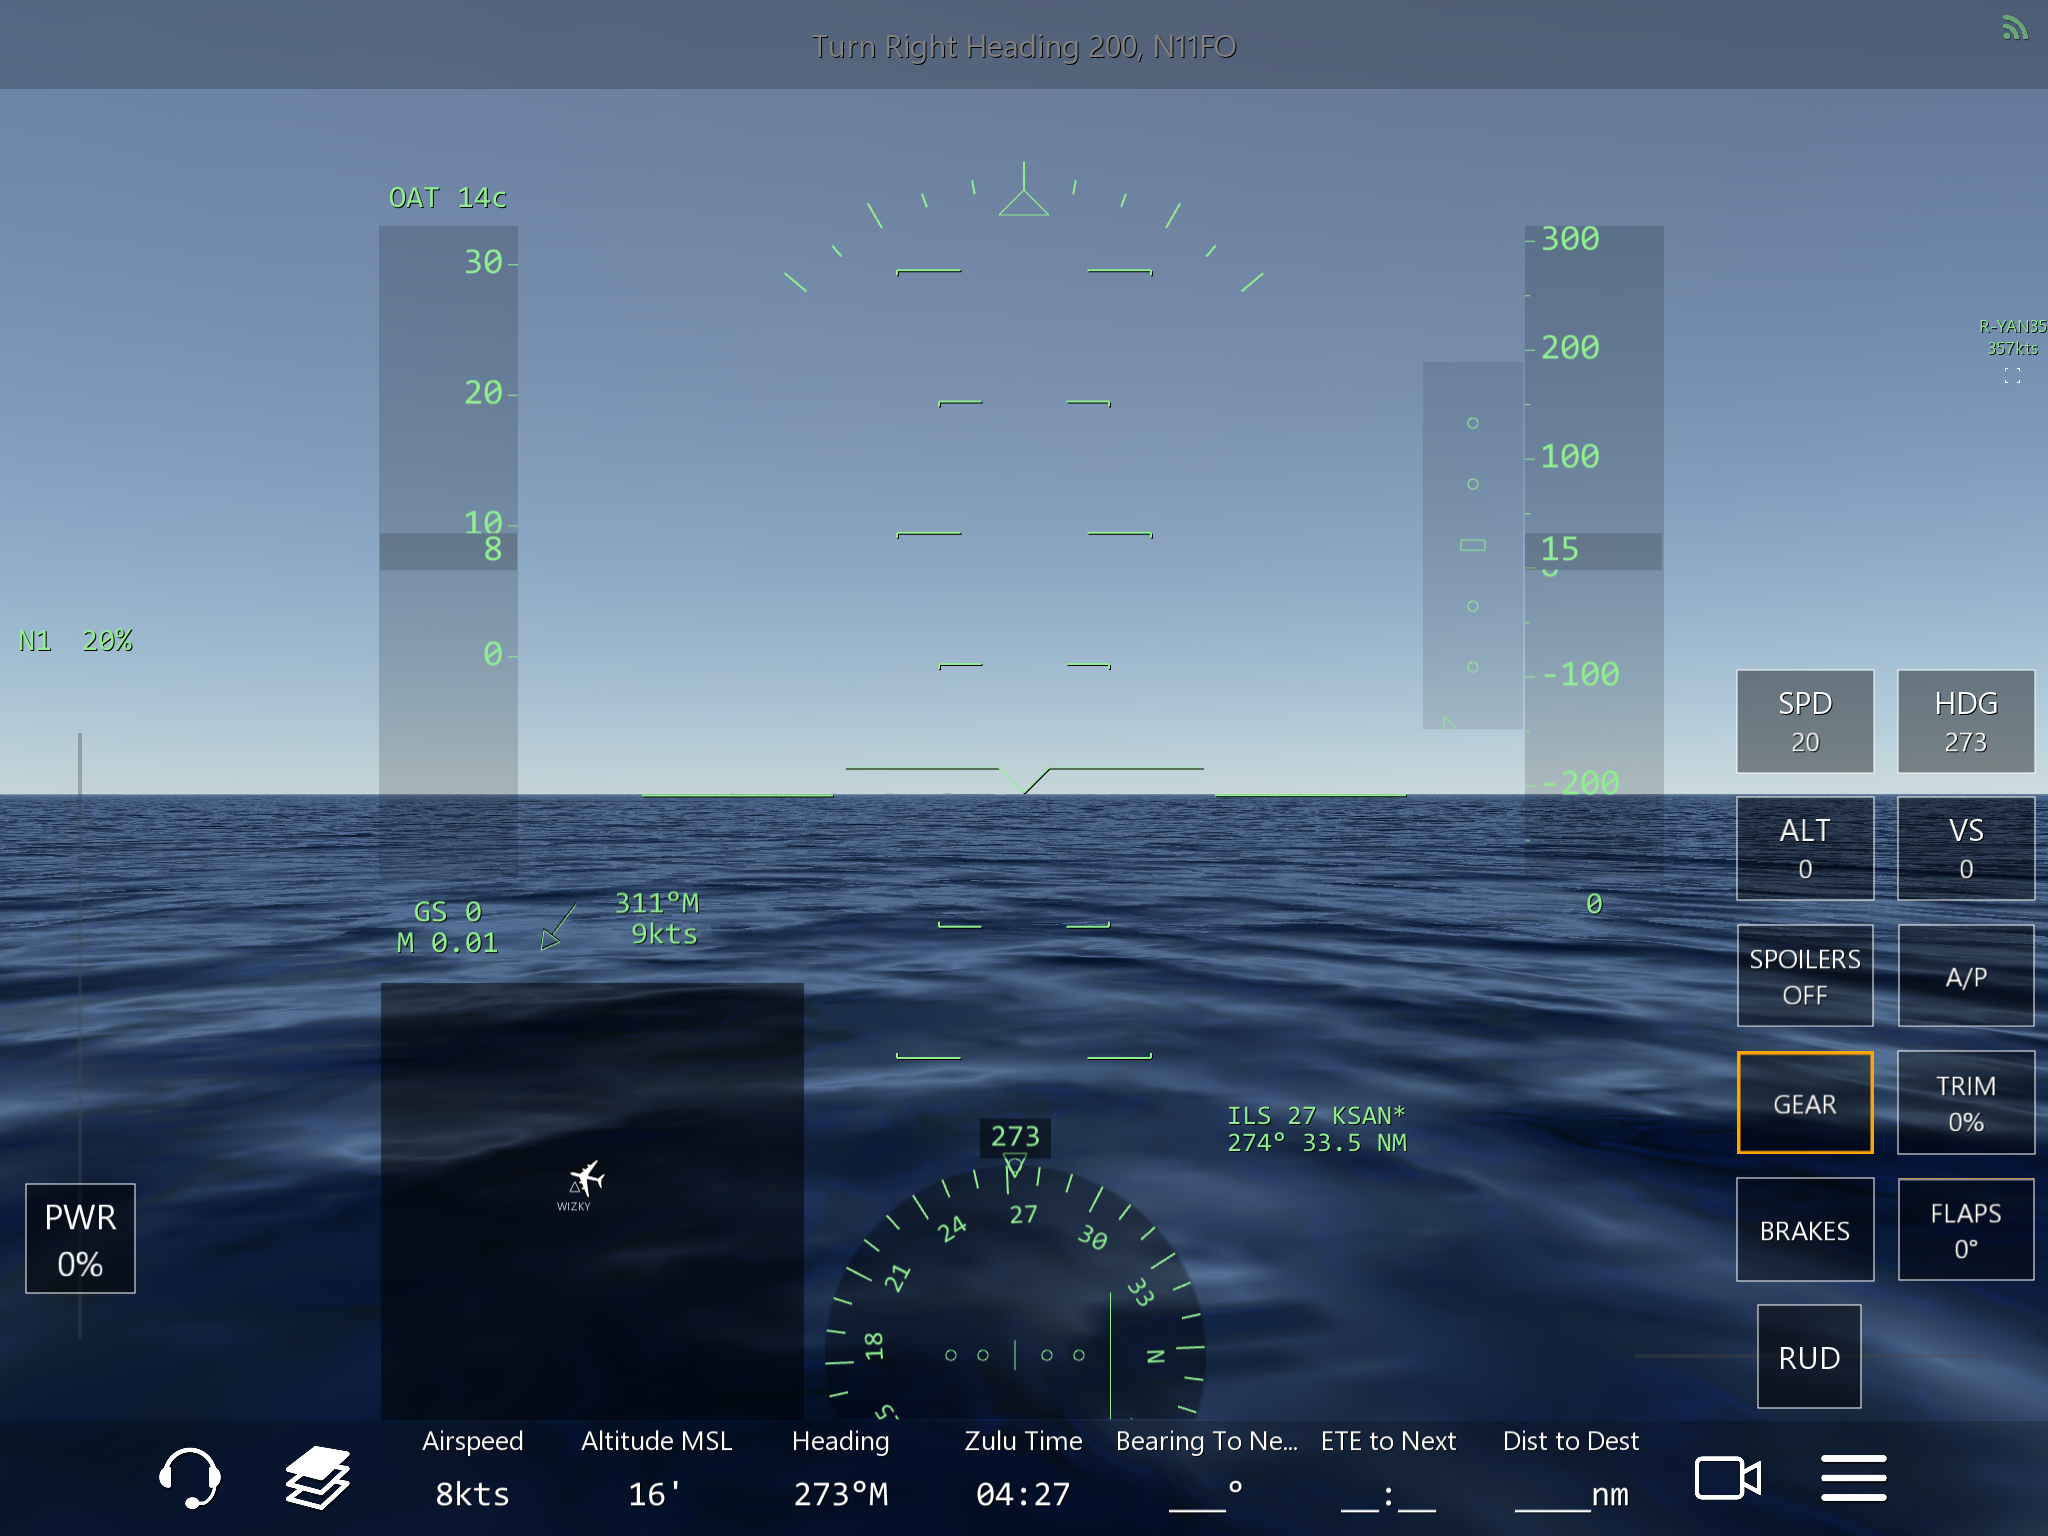Engage the A/P autopilot toggle
2048x1536 pixels.
[1965, 976]
